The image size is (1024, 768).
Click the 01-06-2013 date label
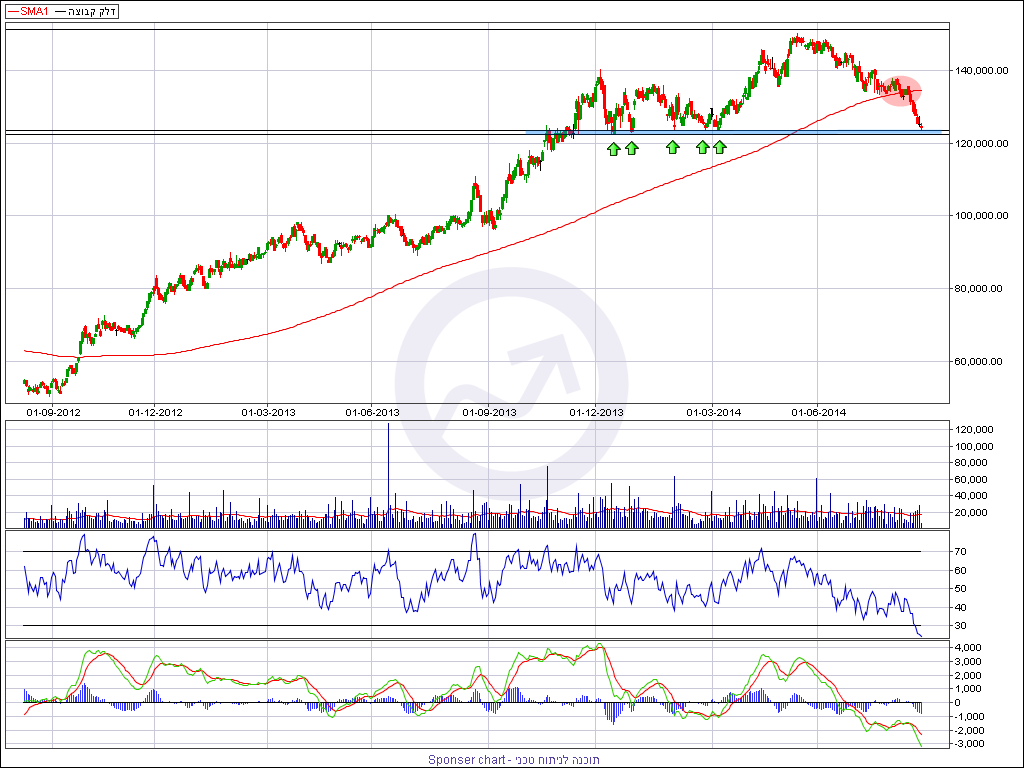pos(372,412)
